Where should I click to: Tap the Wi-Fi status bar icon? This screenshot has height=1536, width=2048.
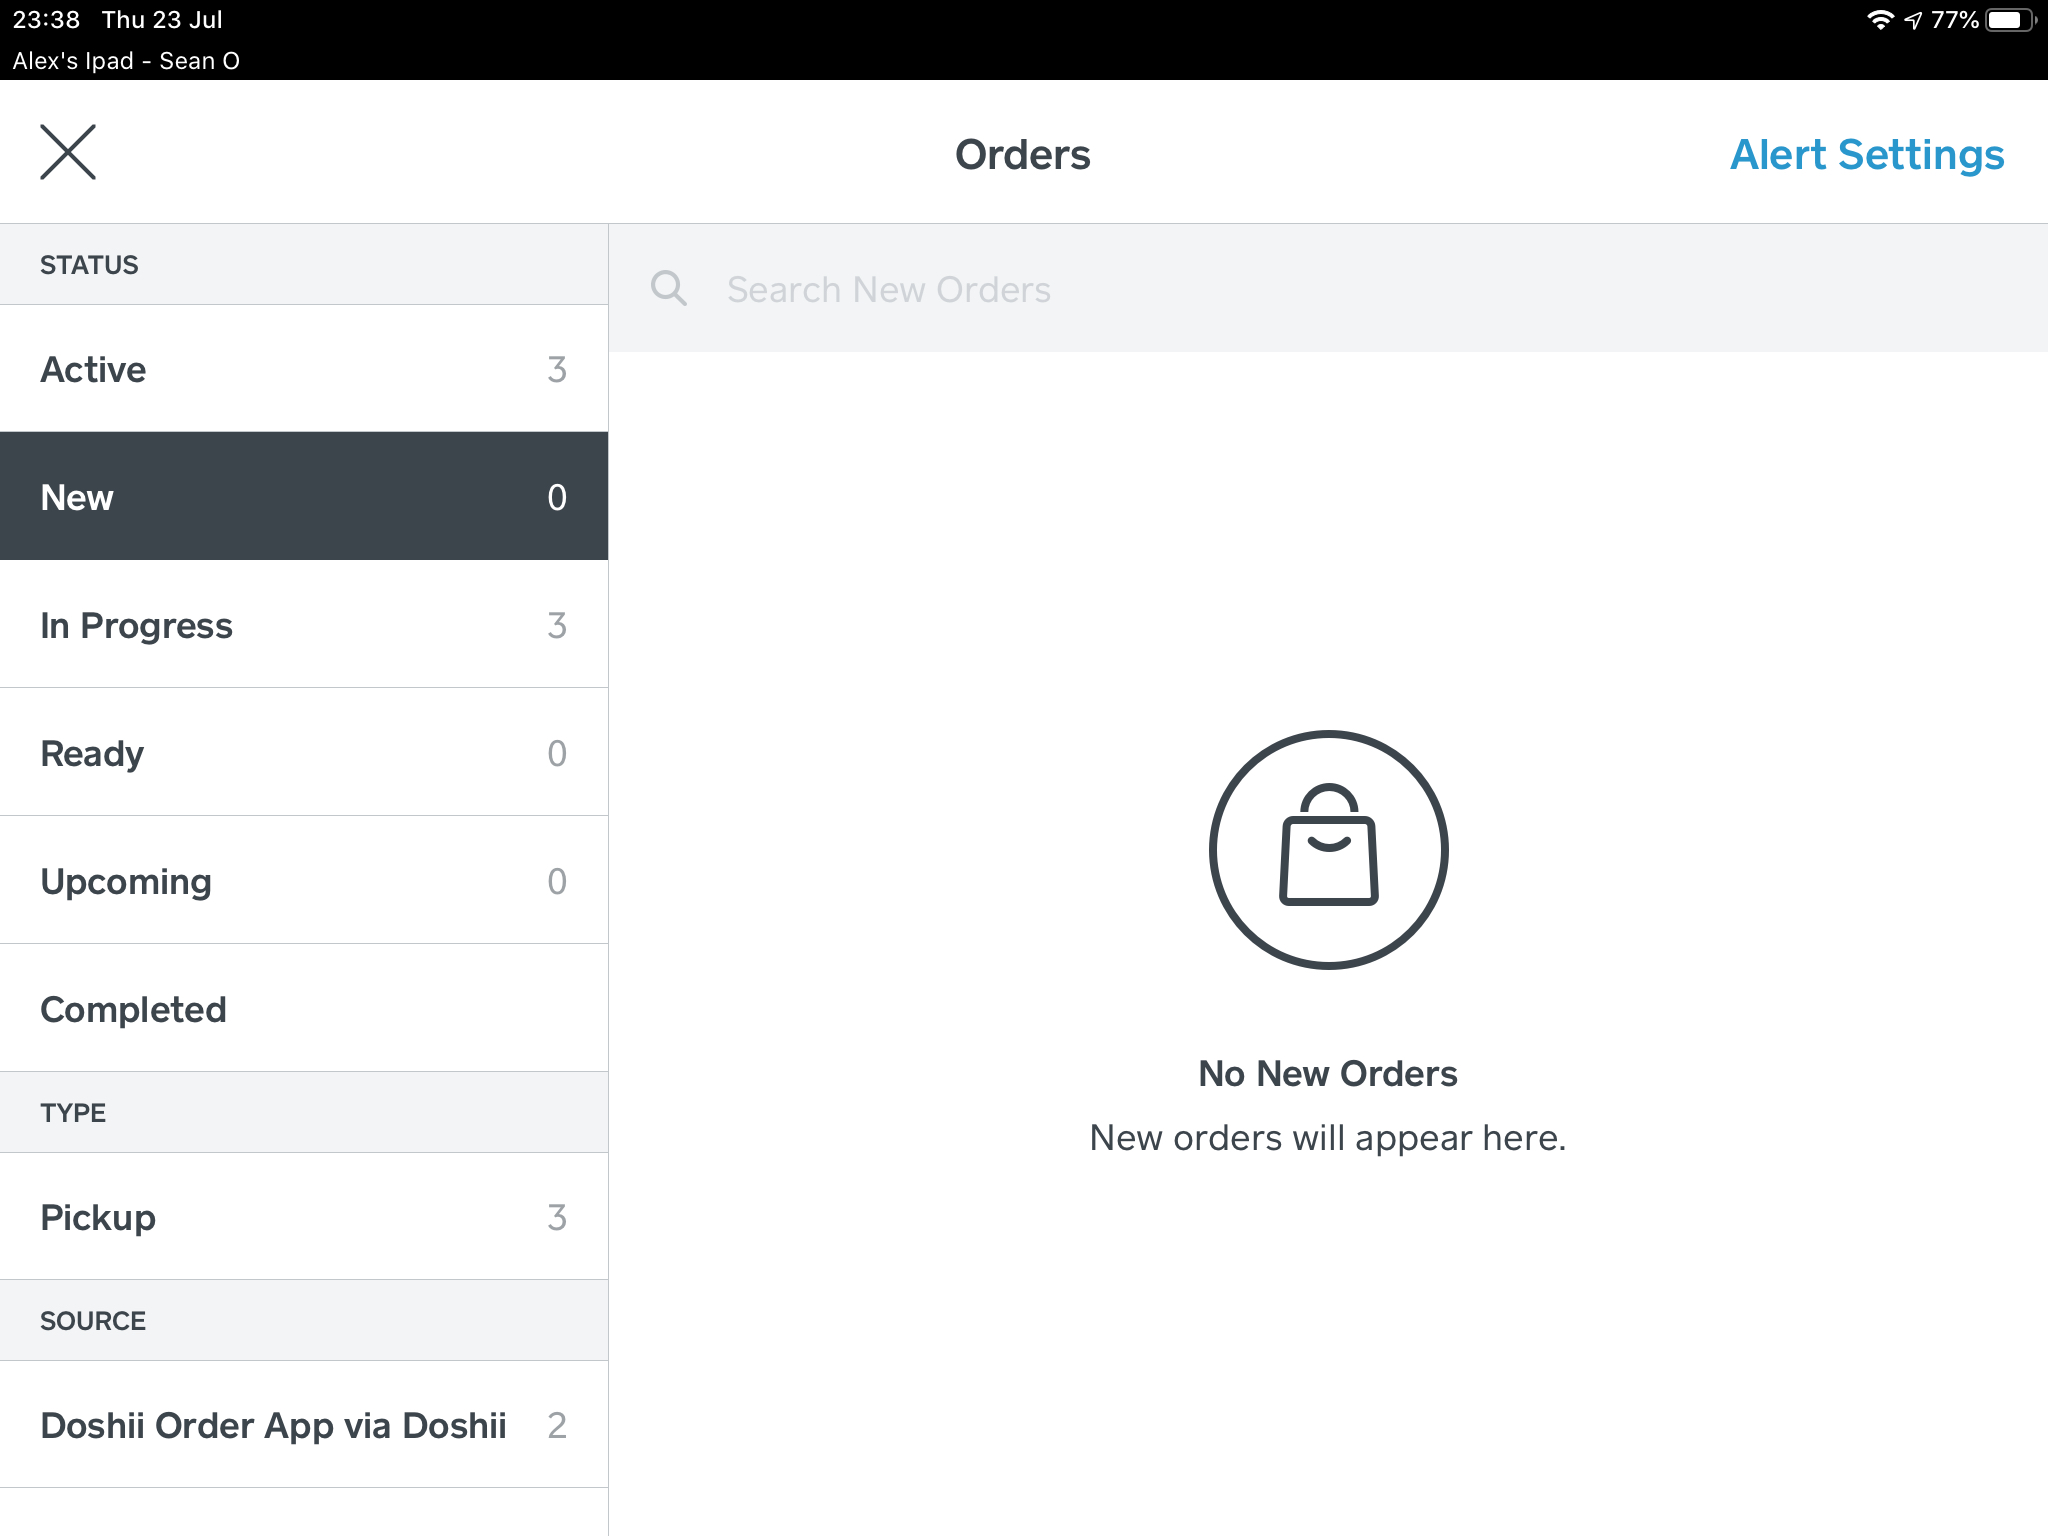(1880, 20)
